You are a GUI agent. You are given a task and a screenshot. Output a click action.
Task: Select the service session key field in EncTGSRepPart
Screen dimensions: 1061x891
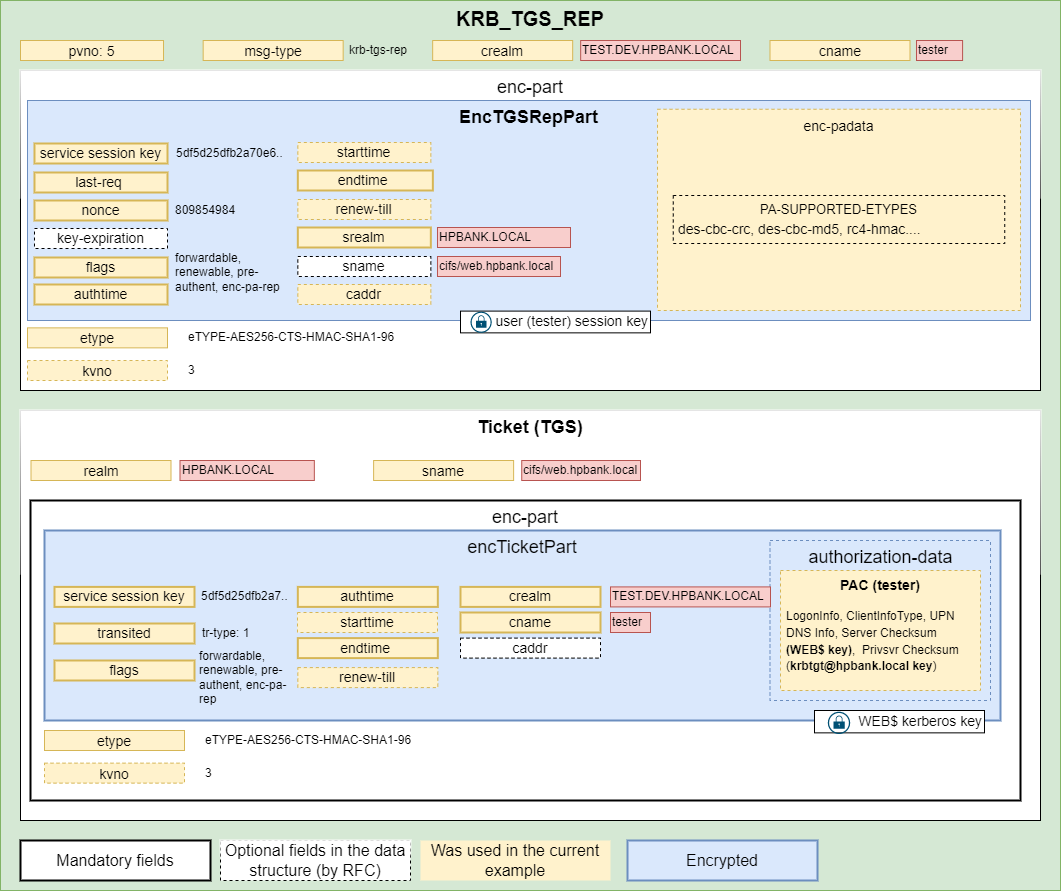[101, 153]
